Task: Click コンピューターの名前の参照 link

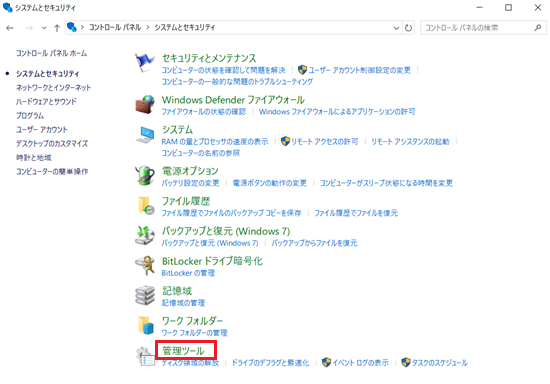Action: coord(201,153)
